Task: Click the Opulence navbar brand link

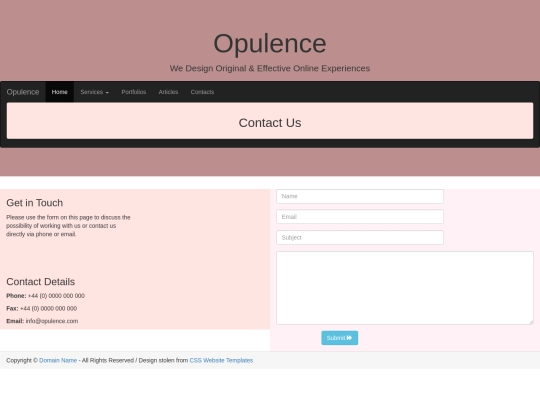Action: coord(23,92)
